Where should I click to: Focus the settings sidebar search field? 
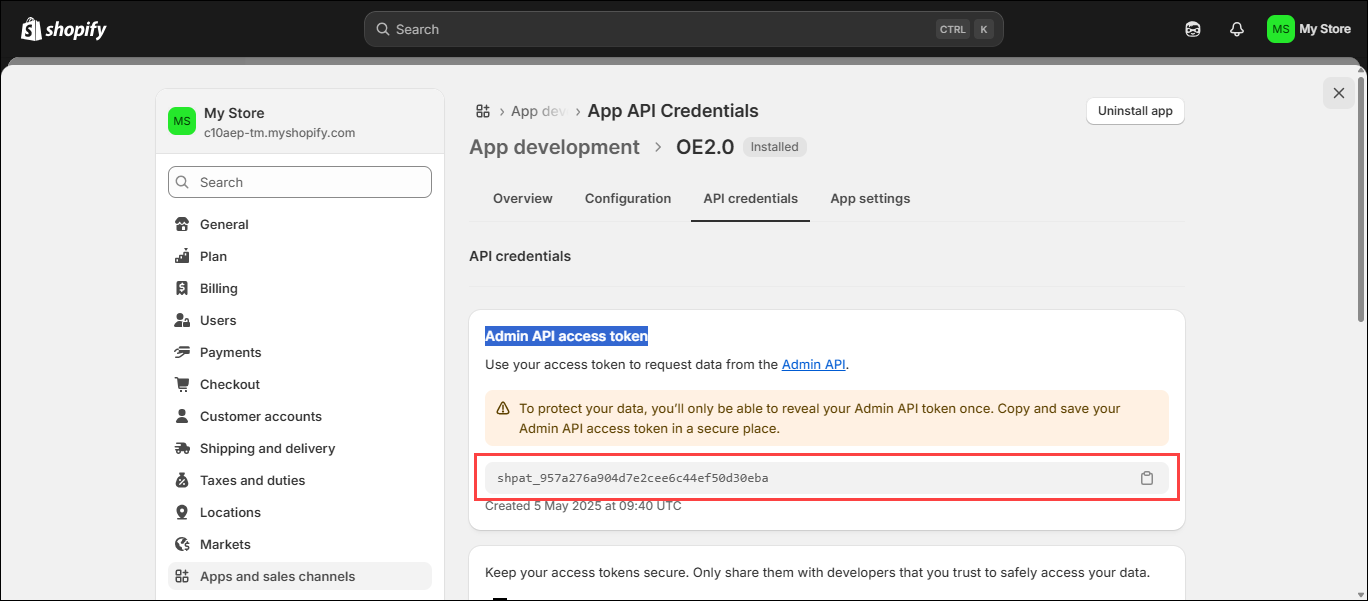point(300,182)
